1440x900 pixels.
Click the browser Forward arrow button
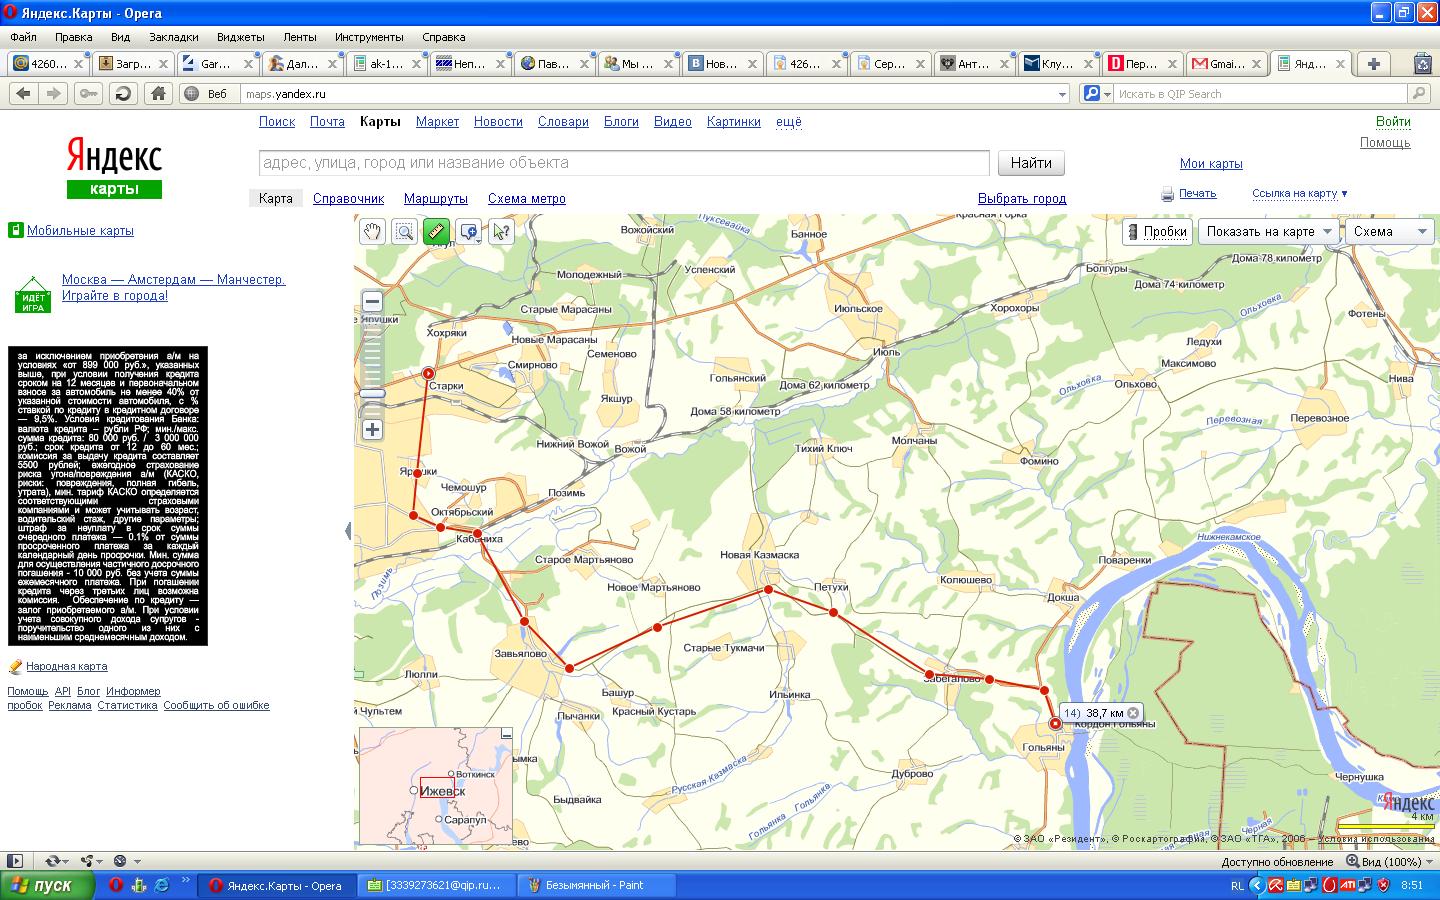54,93
